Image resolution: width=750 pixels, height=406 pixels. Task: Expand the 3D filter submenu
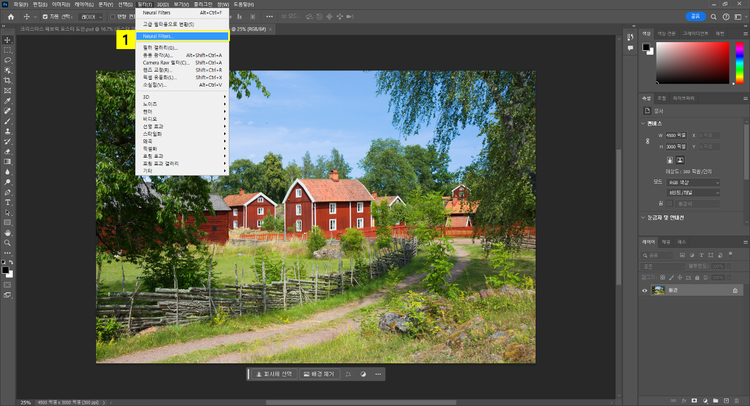[x=182, y=97]
